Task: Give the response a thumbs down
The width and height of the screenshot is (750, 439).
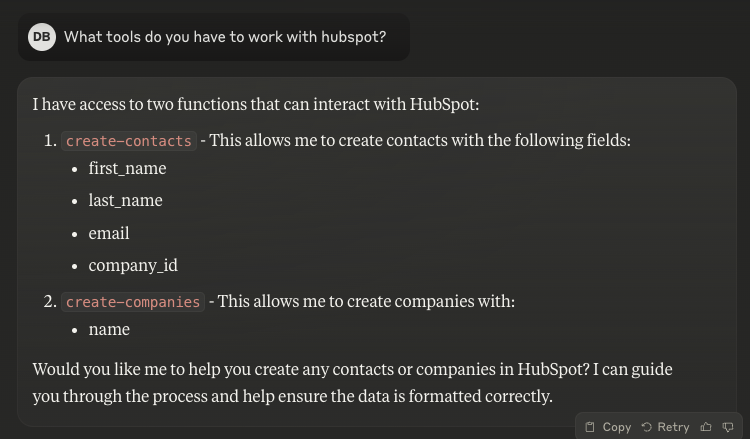Action: pyautogui.click(x=728, y=427)
